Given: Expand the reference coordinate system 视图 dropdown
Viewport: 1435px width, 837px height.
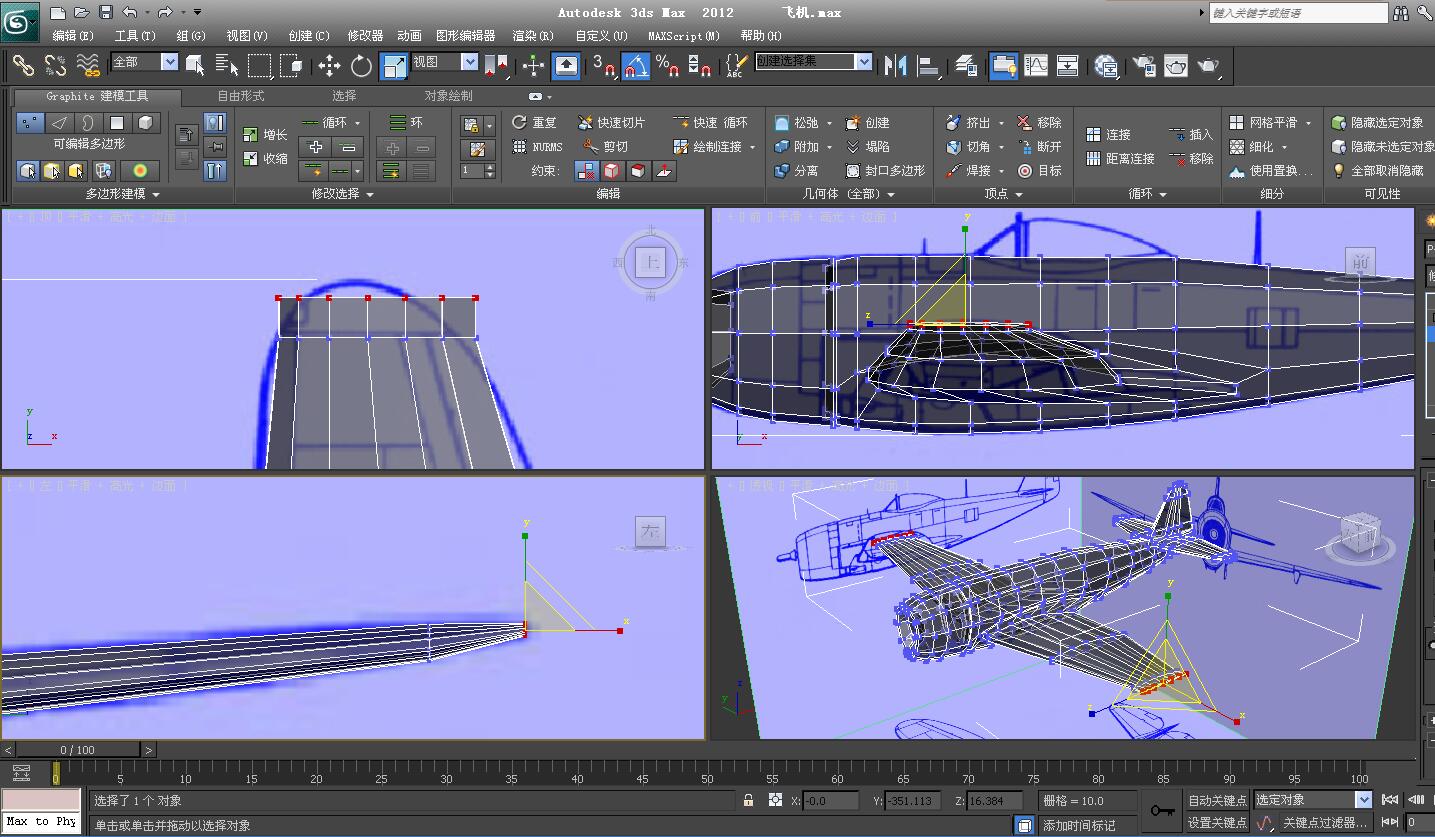Looking at the screenshot, I should coord(469,62).
